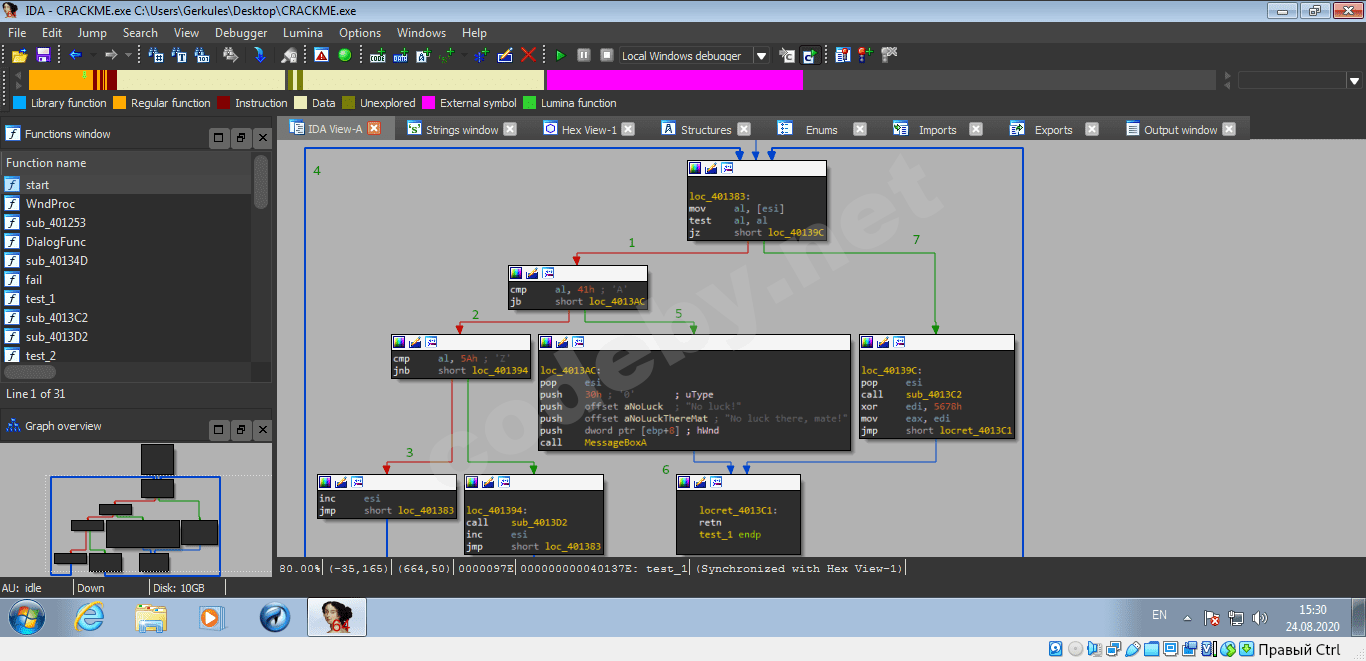Open Internet Explorer from the taskbar
The image size is (1366, 661).
(x=89, y=618)
